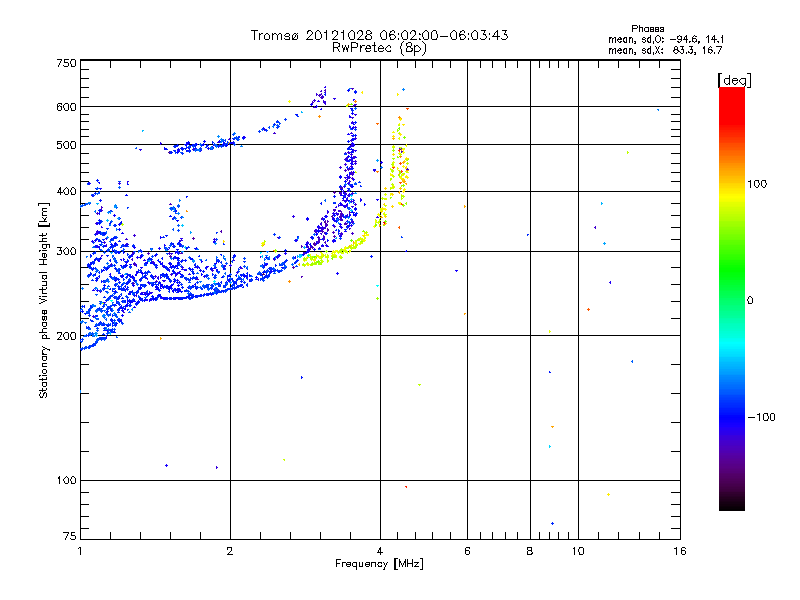
Task: Click the x-axis tick label "10"
Action: coord(578,551)
